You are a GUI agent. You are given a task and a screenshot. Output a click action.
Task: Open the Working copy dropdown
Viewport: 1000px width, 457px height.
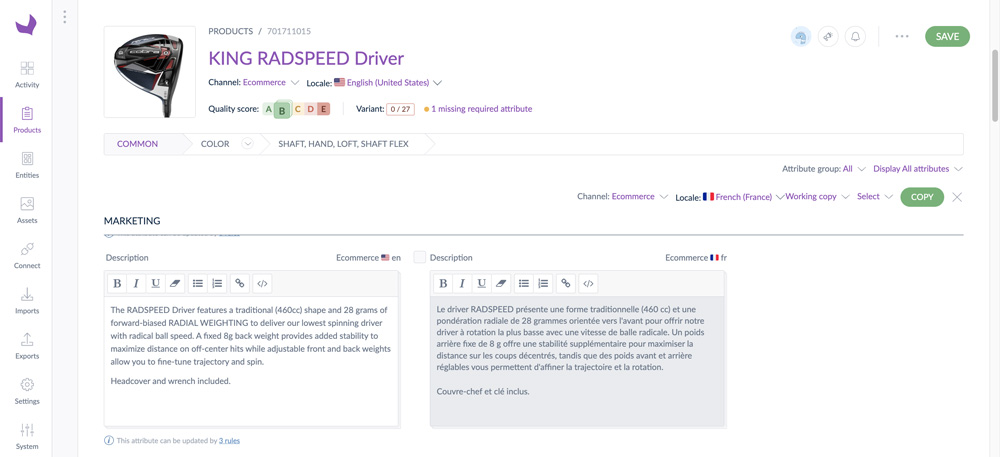pyautogui.click(x=818, y=196)
